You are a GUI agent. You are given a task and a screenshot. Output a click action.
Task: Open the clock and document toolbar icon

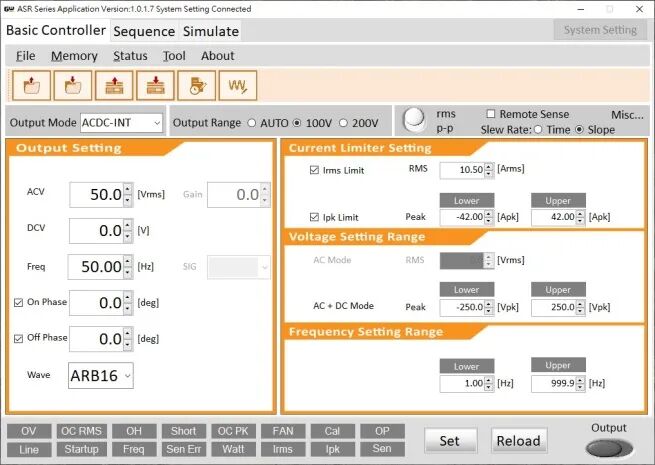point(197,86)
